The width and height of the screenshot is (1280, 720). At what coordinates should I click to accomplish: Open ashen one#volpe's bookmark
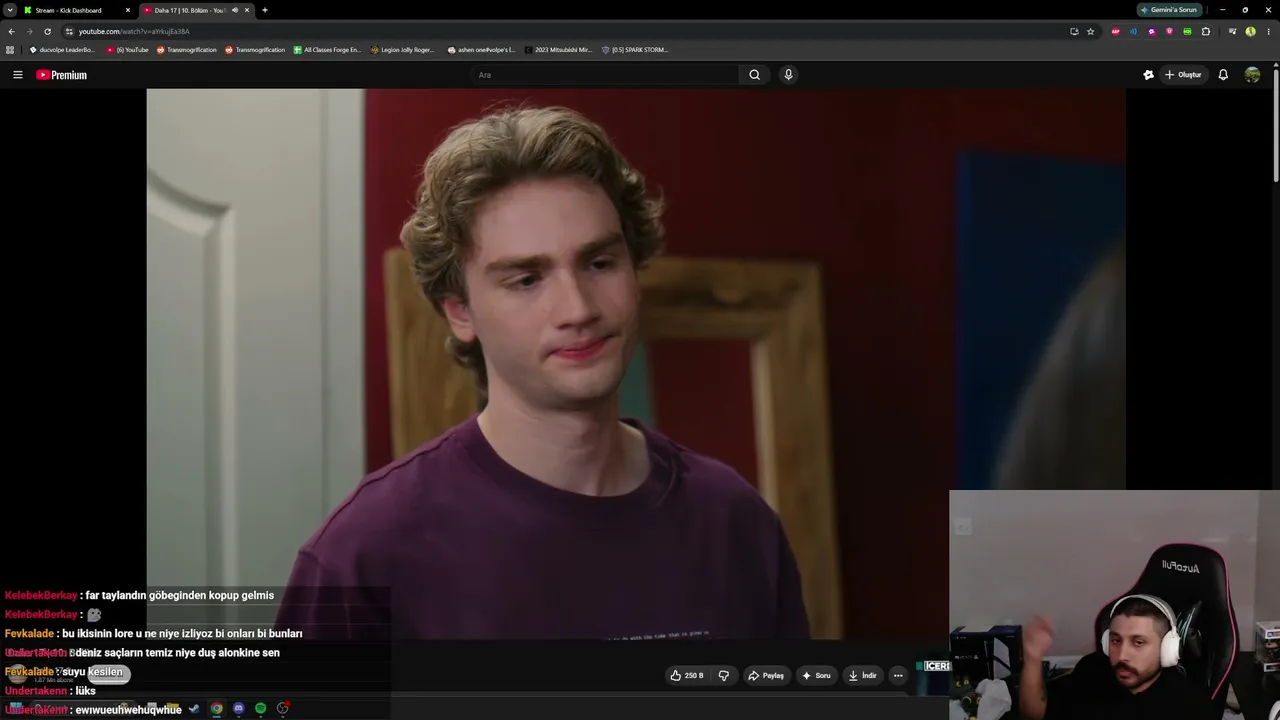tap(481, 50)
